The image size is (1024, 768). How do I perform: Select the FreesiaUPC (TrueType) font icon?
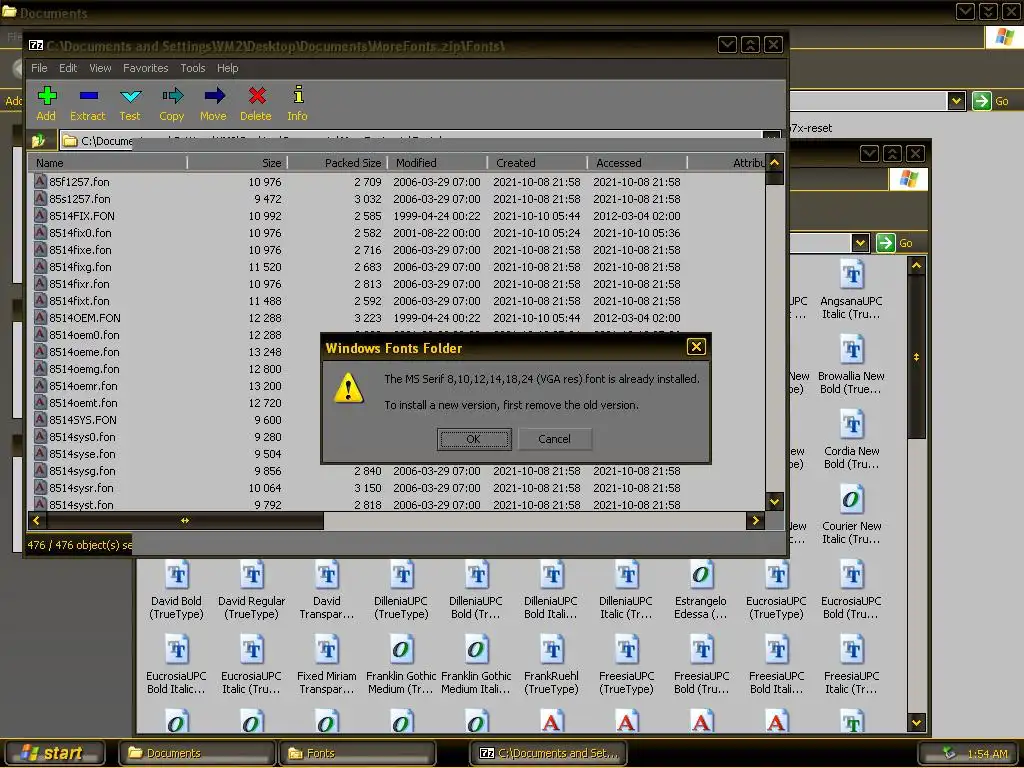click(x=626, y=650)
